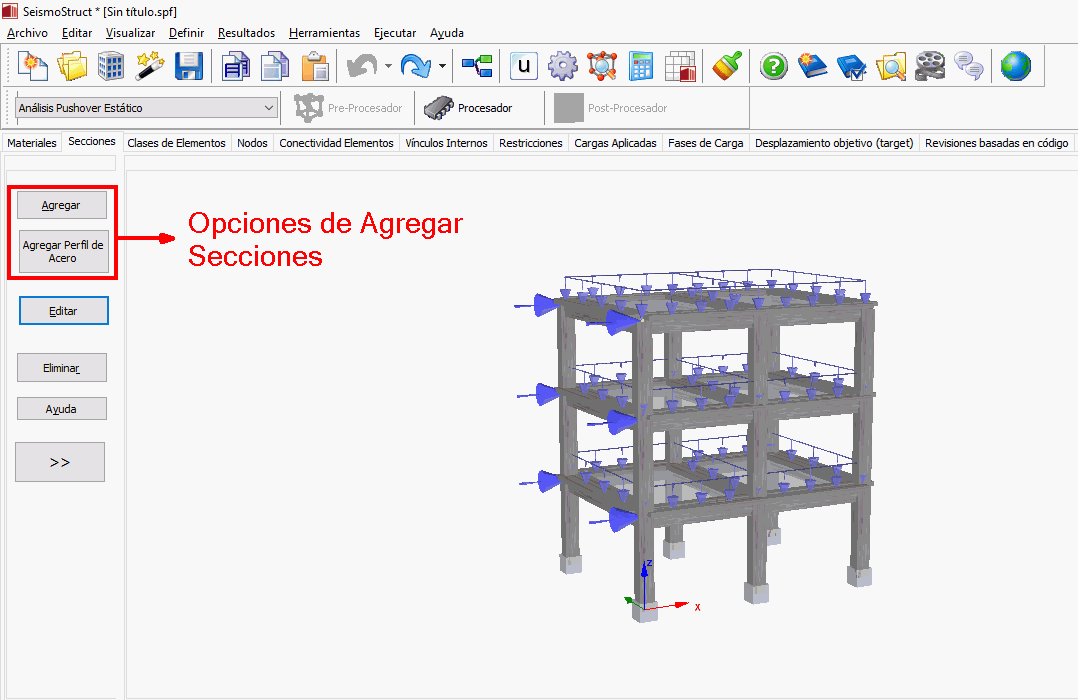Click the Ayuda button in side panel
The image size is (1078, 700).
coord(61,408)
